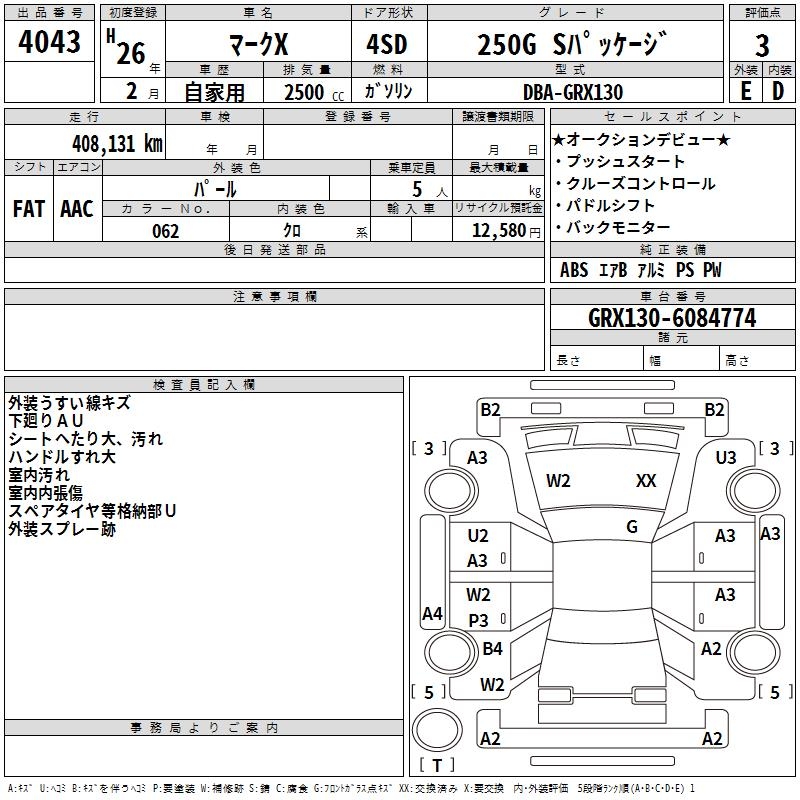Select the vehicle history 自家用
Screen dimensions: 800x800
pyautogui.click(x=214, y=92)
